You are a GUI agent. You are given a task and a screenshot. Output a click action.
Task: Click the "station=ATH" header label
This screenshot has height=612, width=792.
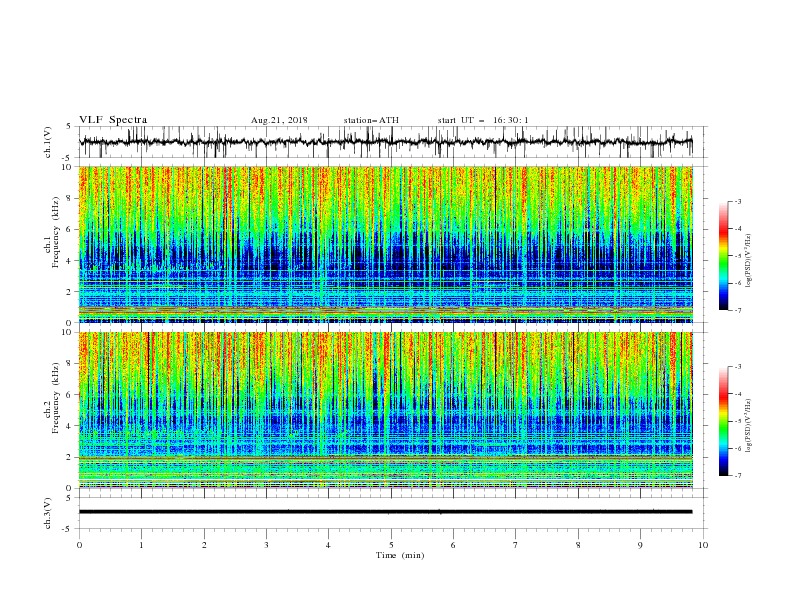pos(371,120)
